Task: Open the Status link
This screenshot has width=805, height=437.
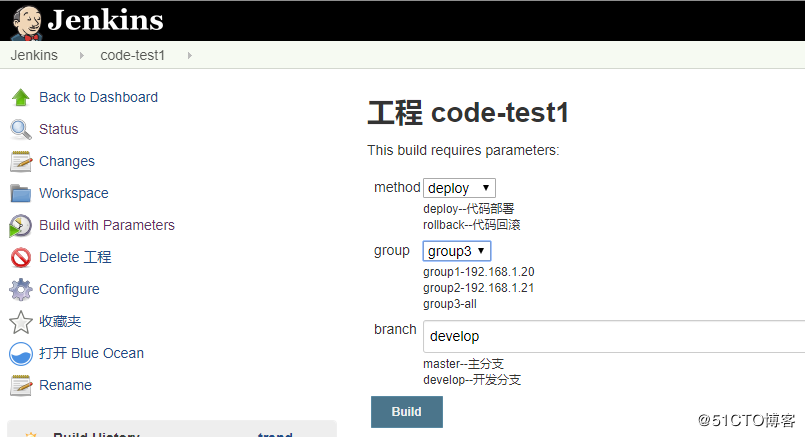Action: pos(59,129)
